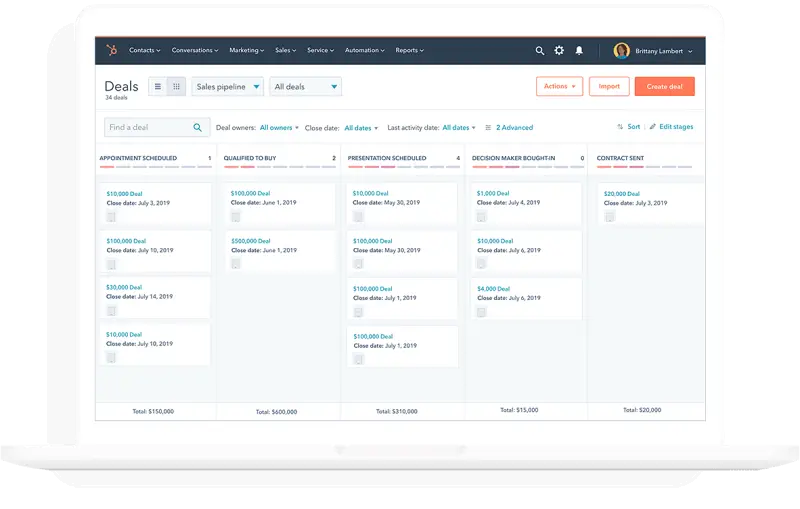
Task: Click magnifier icon in Find a deal box
Action: pos(197,128)
